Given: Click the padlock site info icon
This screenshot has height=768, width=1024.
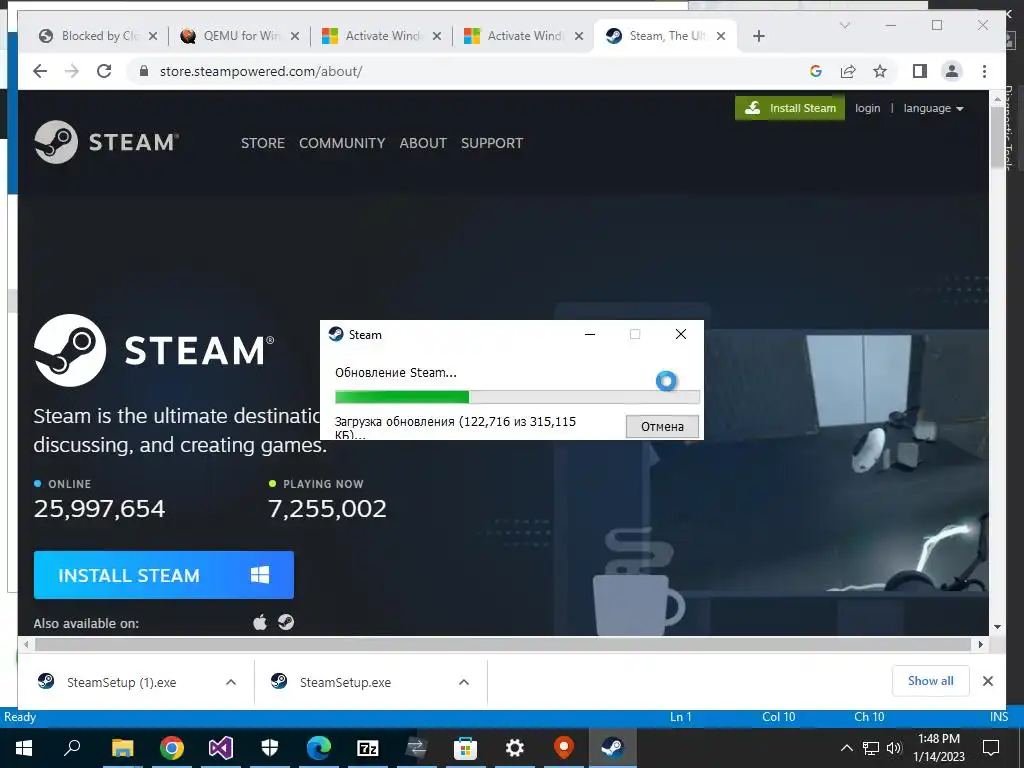Looking at the screenshot, I should [144, 71].
